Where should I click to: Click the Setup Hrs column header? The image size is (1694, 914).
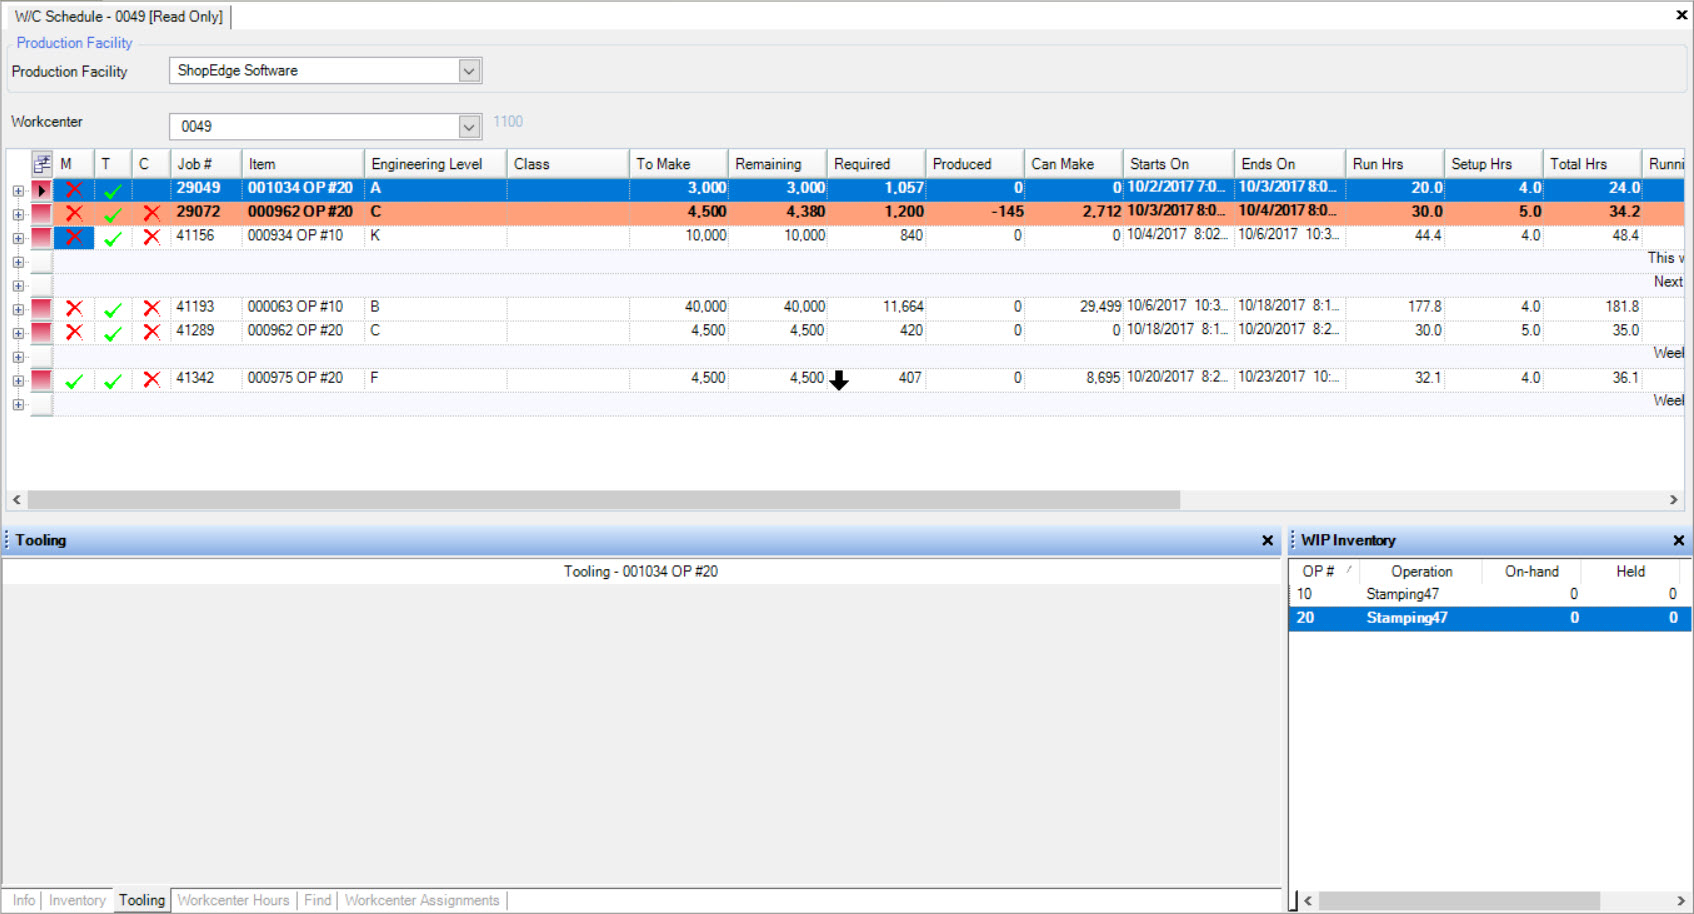[x=1494, y=164]
